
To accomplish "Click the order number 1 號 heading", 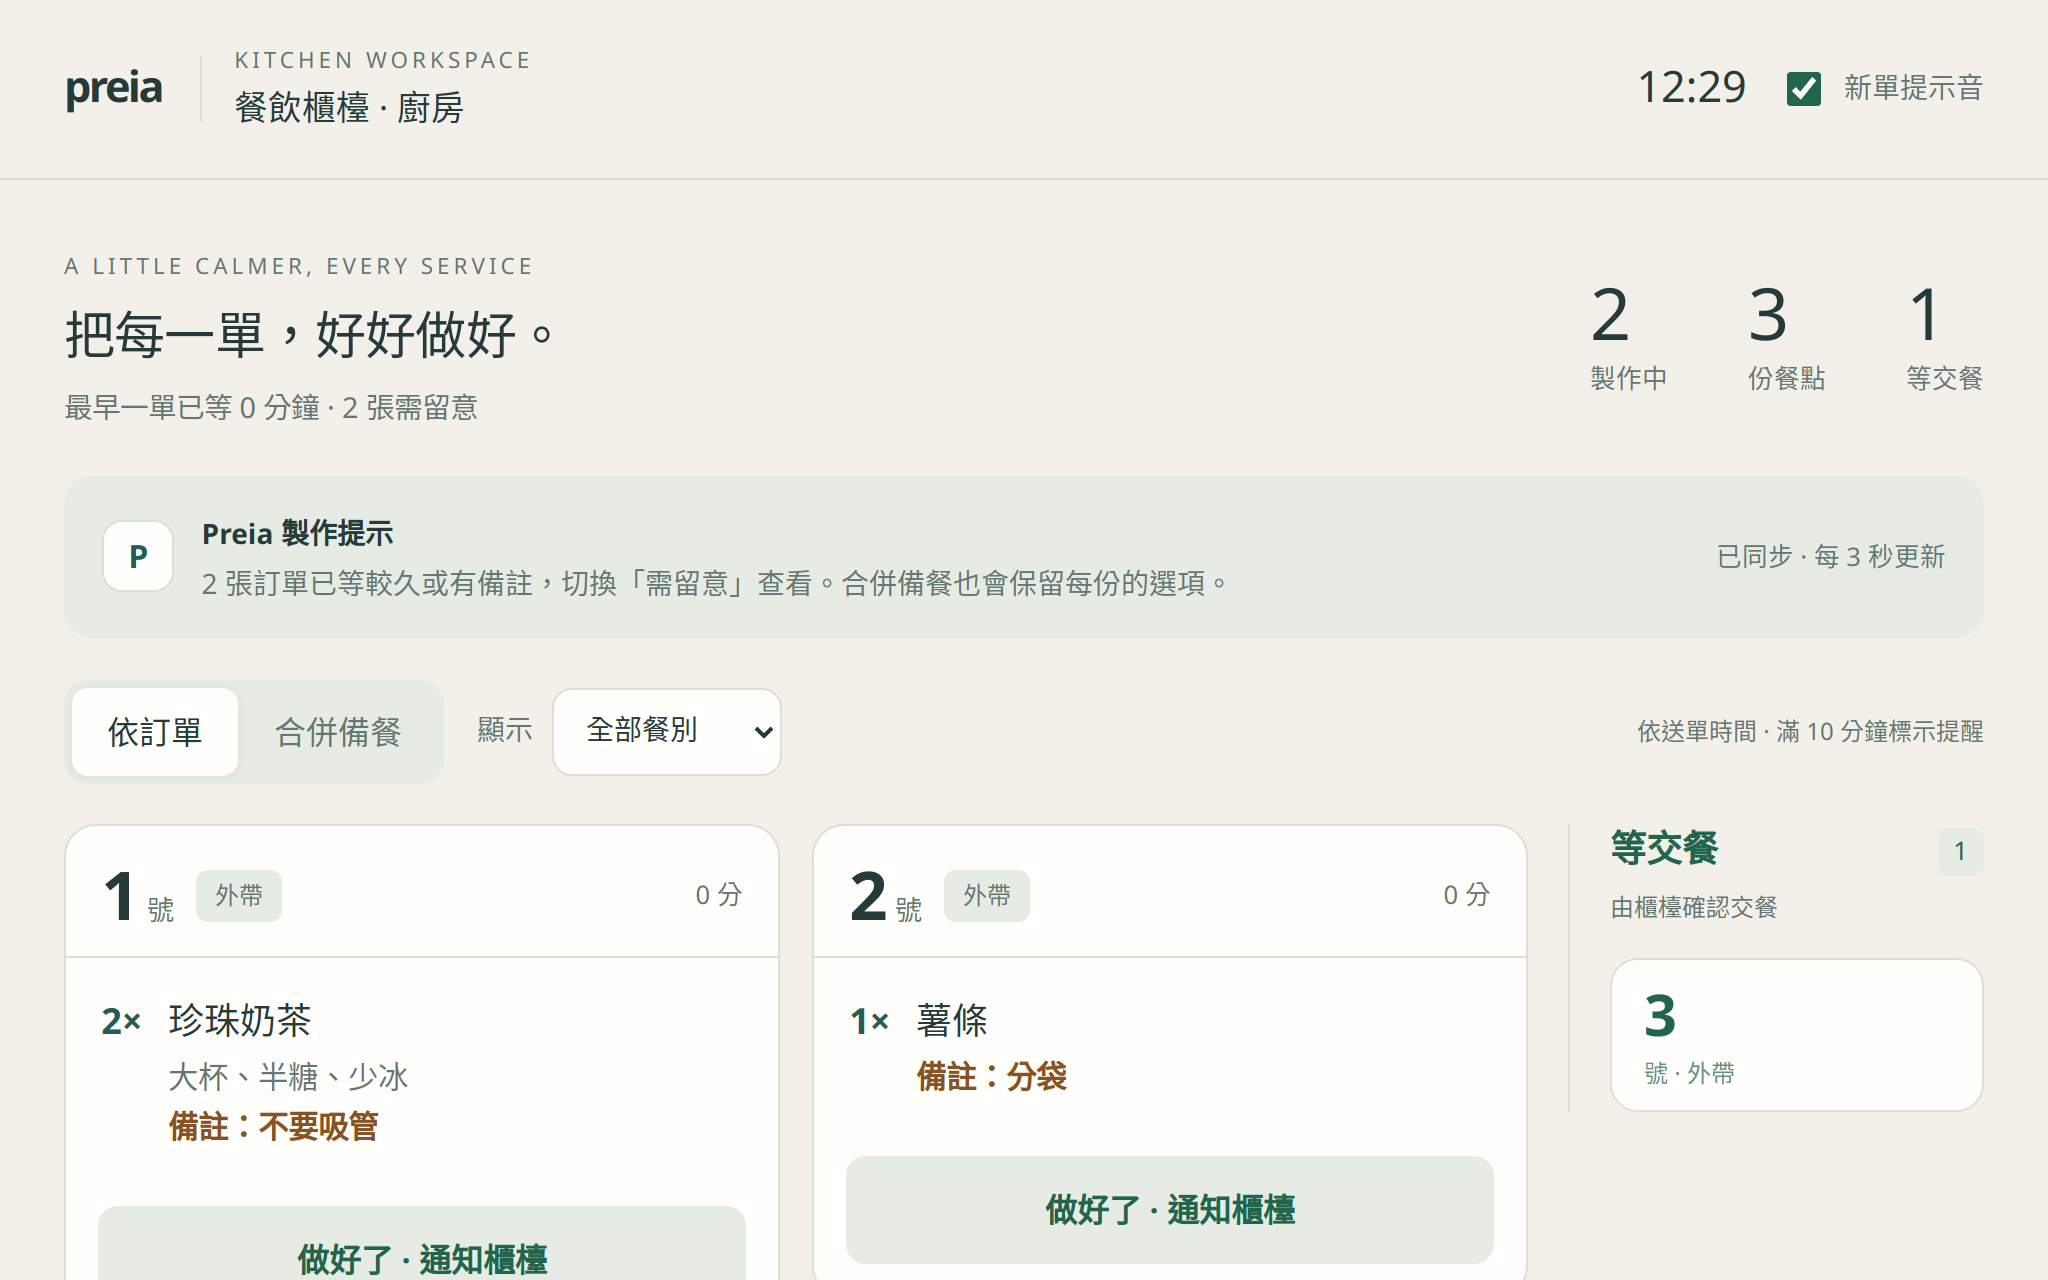I will 138,897.
